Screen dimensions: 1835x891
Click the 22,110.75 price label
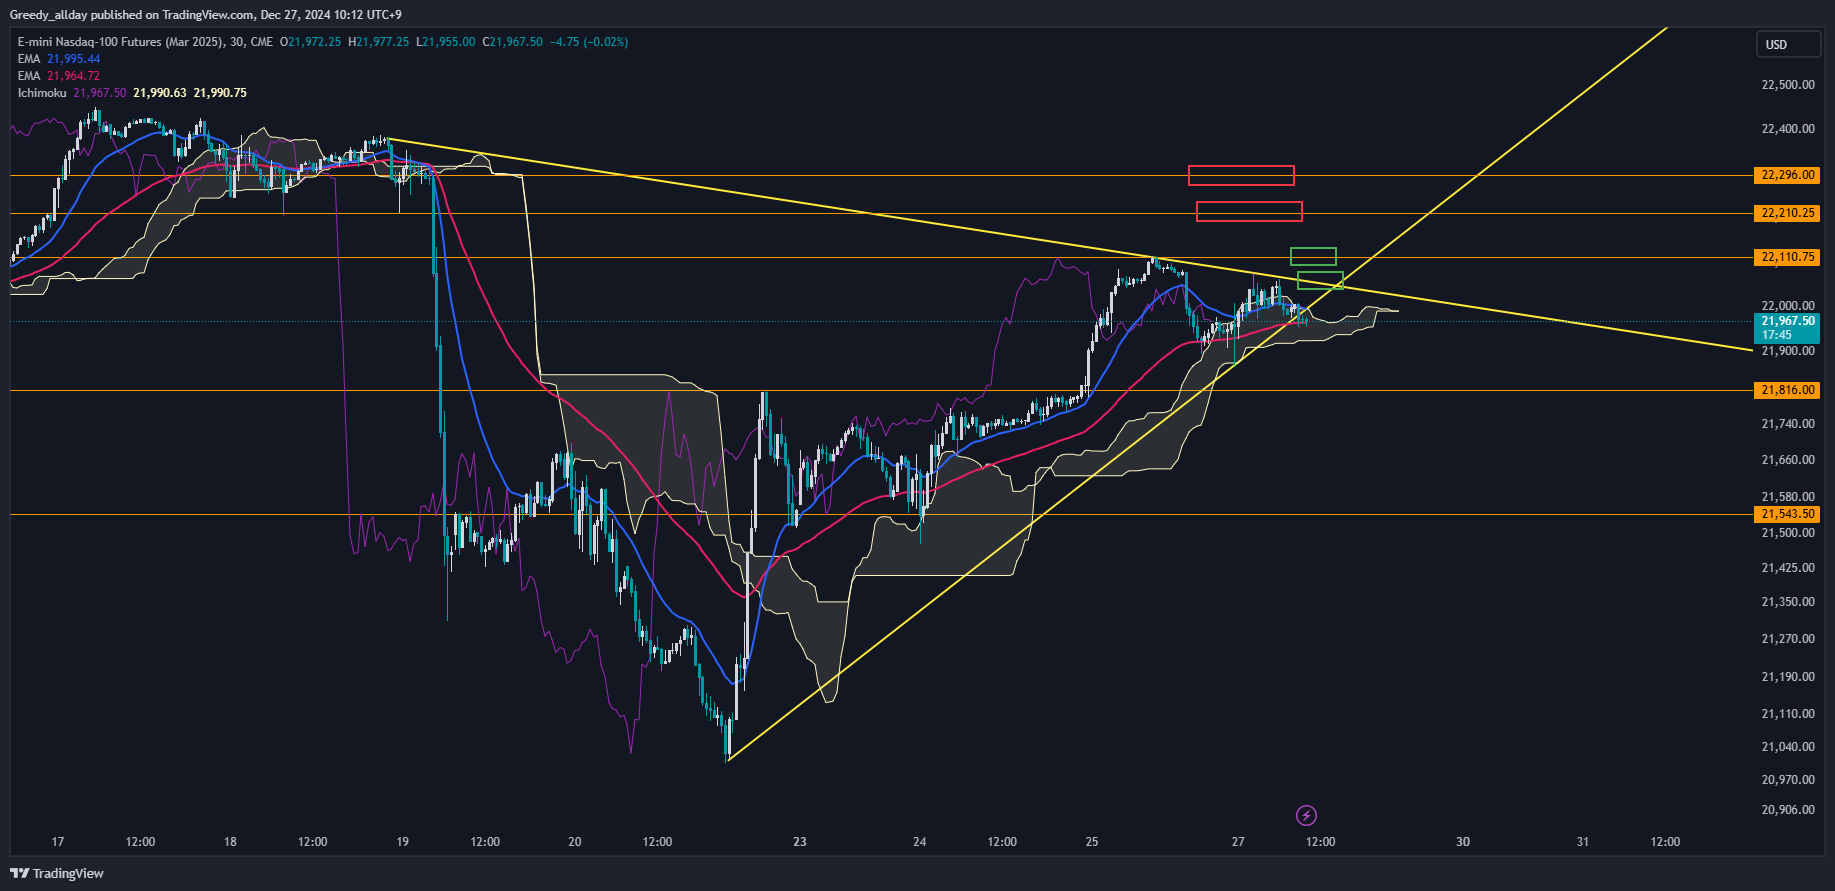click(1787, 257)
